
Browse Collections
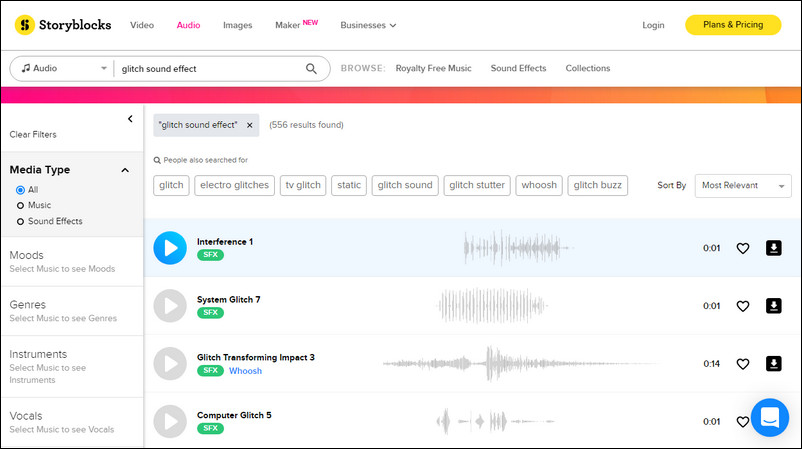point(588,68)
